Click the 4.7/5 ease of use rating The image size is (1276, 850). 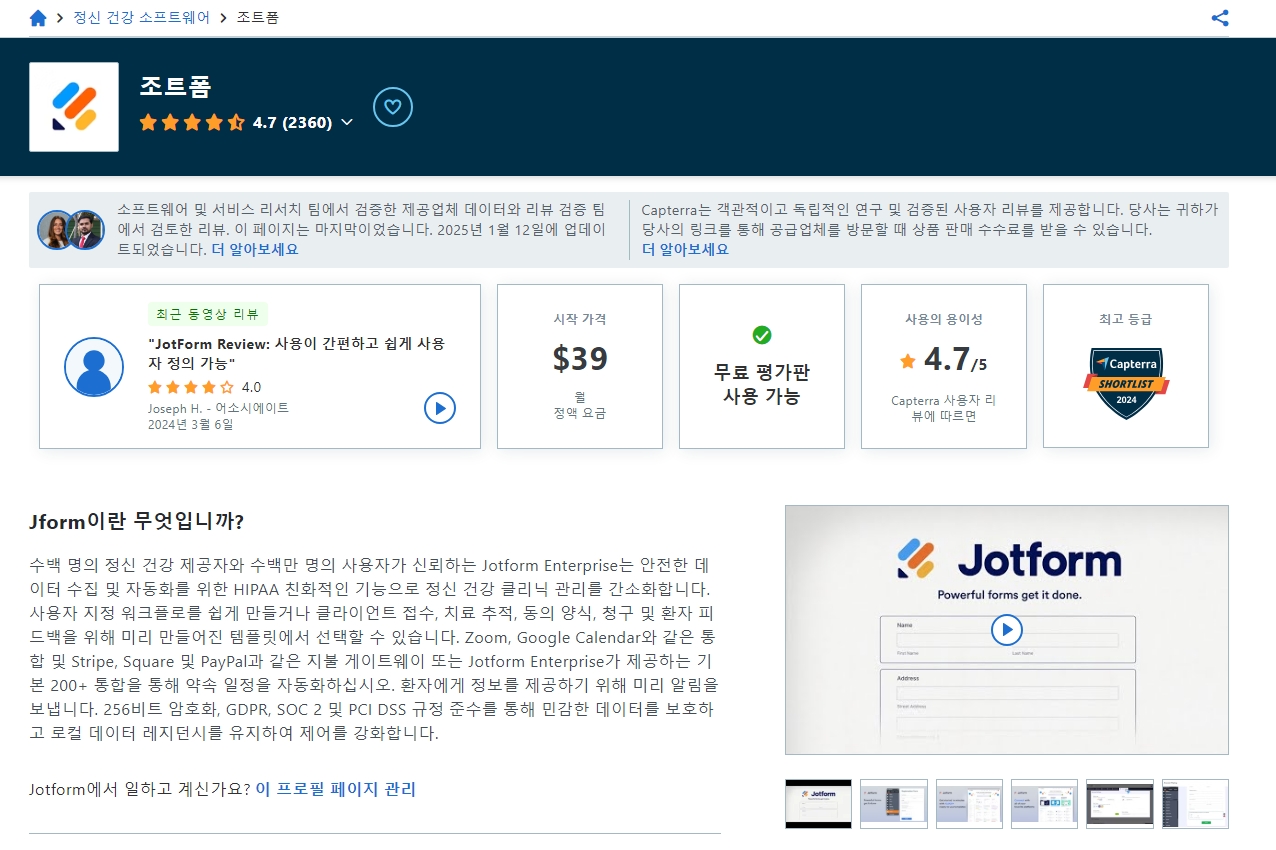pyautogui.click(x=944, y=358)
